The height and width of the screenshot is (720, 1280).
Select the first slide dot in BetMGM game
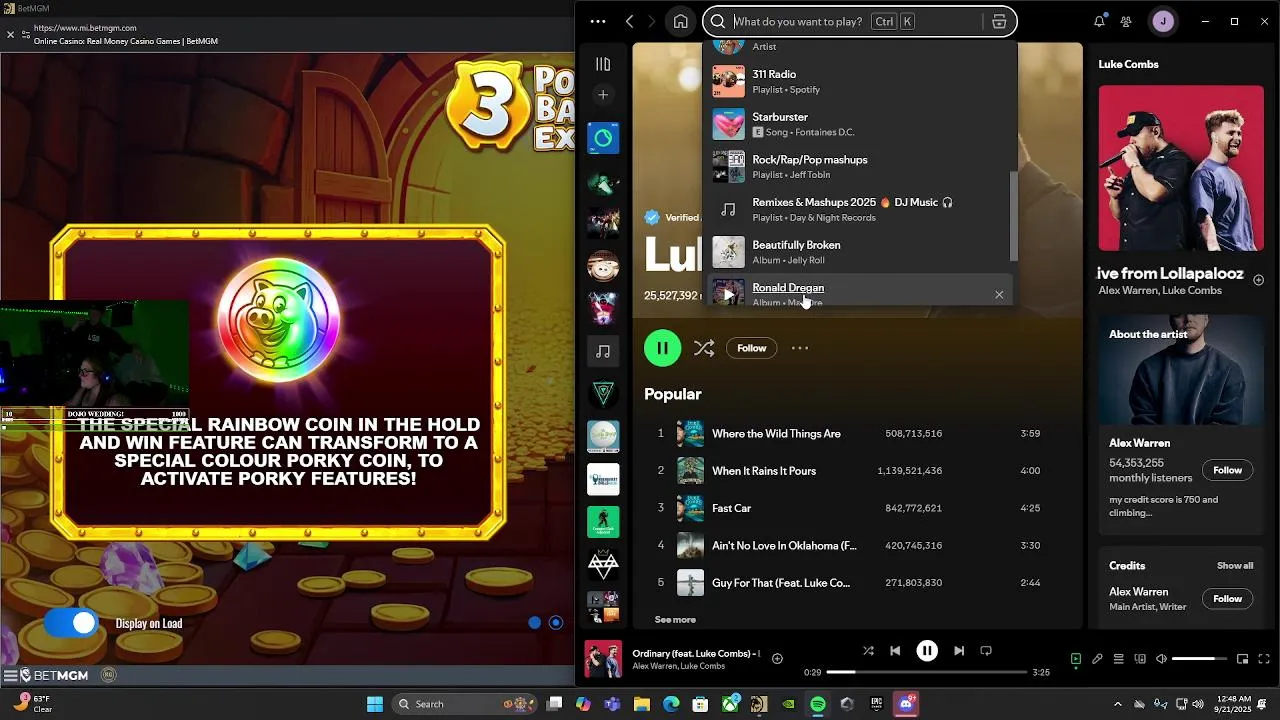click(534, 623)
